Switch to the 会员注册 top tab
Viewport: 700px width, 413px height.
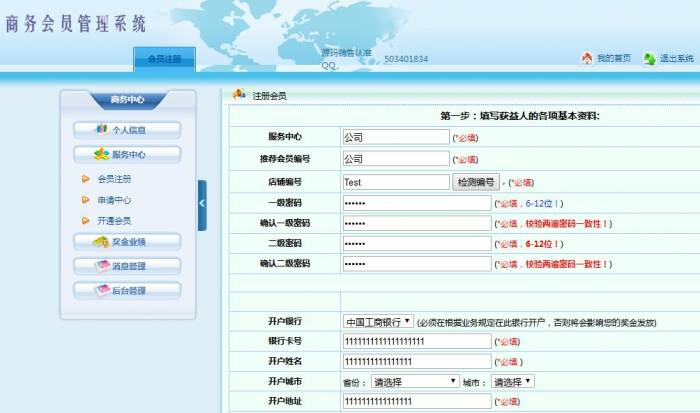[165, 59]
